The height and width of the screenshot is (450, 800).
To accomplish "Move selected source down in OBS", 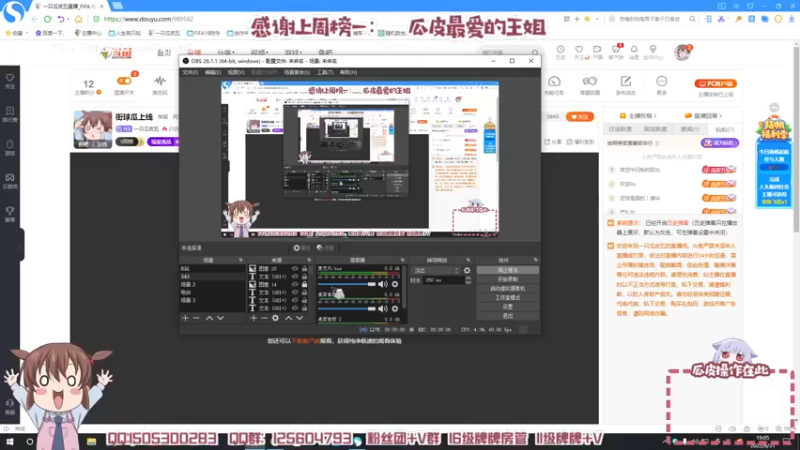I will coord(299,318).
